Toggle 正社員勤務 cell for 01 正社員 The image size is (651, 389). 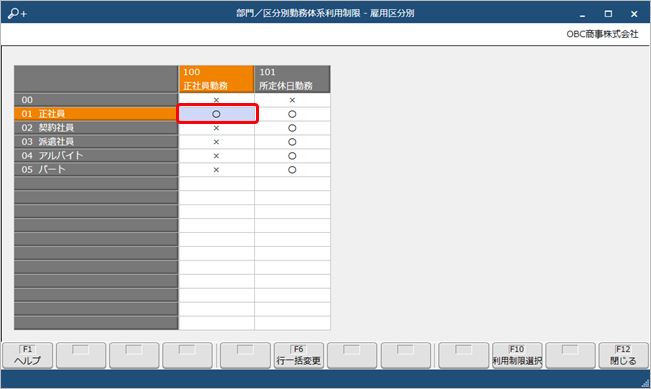[x=216, y=114]
